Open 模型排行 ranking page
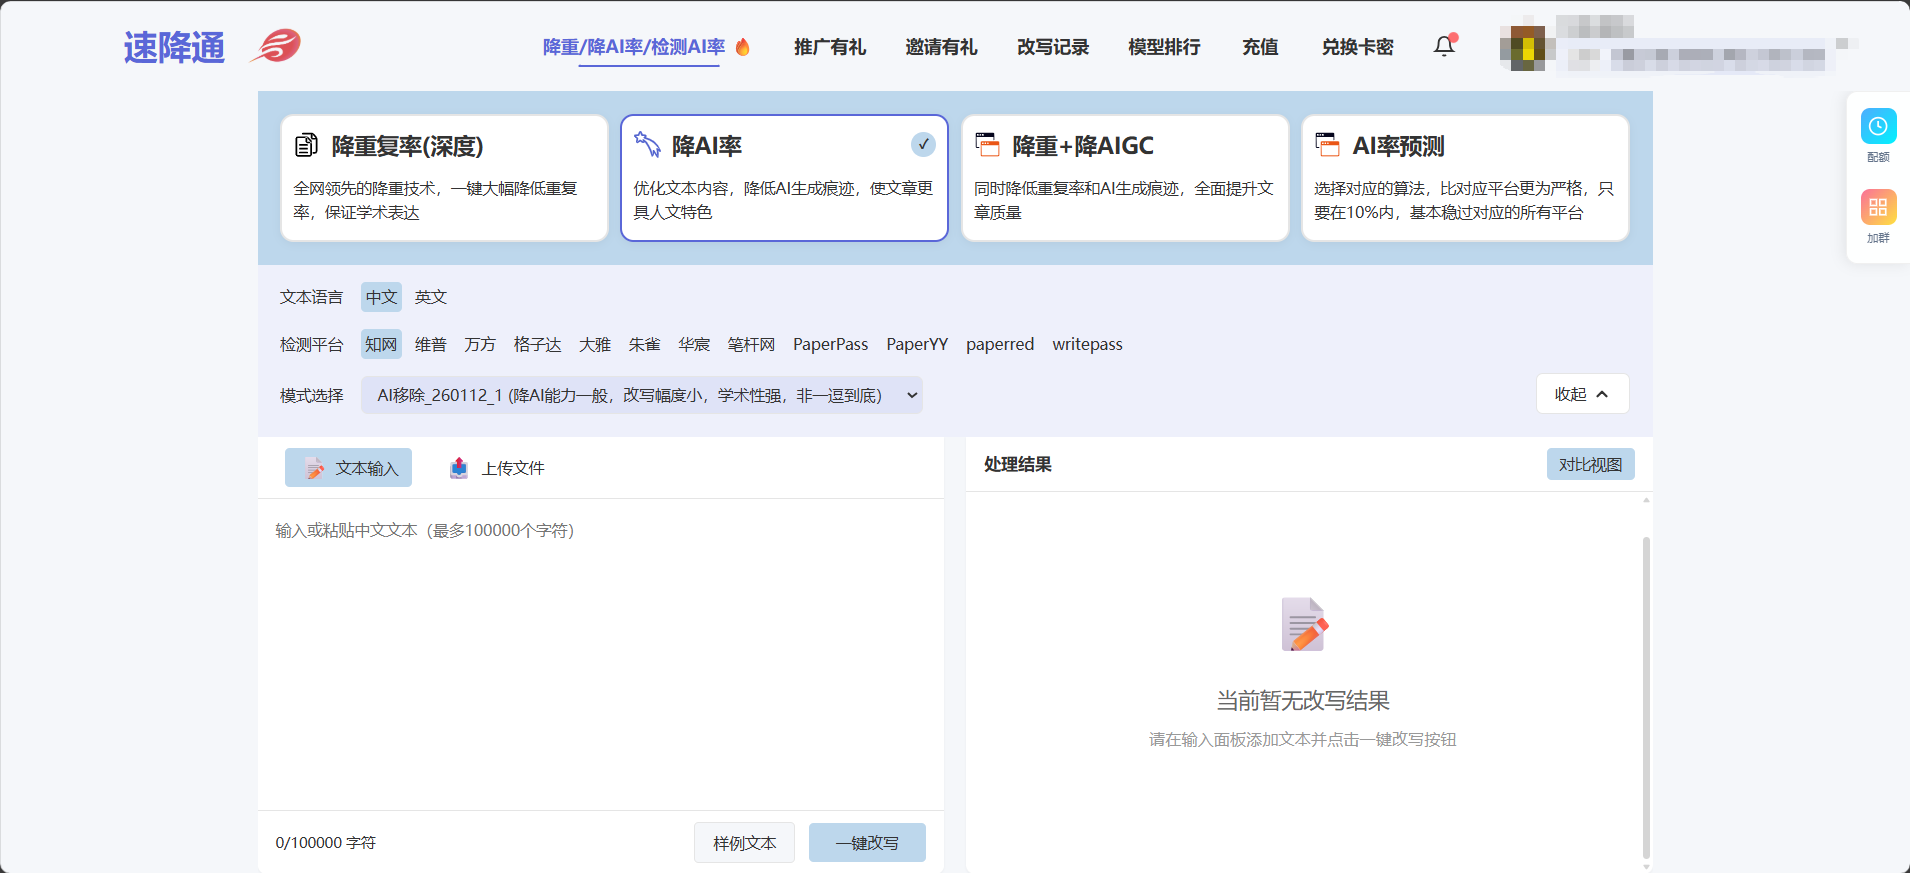Viewport: 1910px width, 873px height. (1164, 47)
